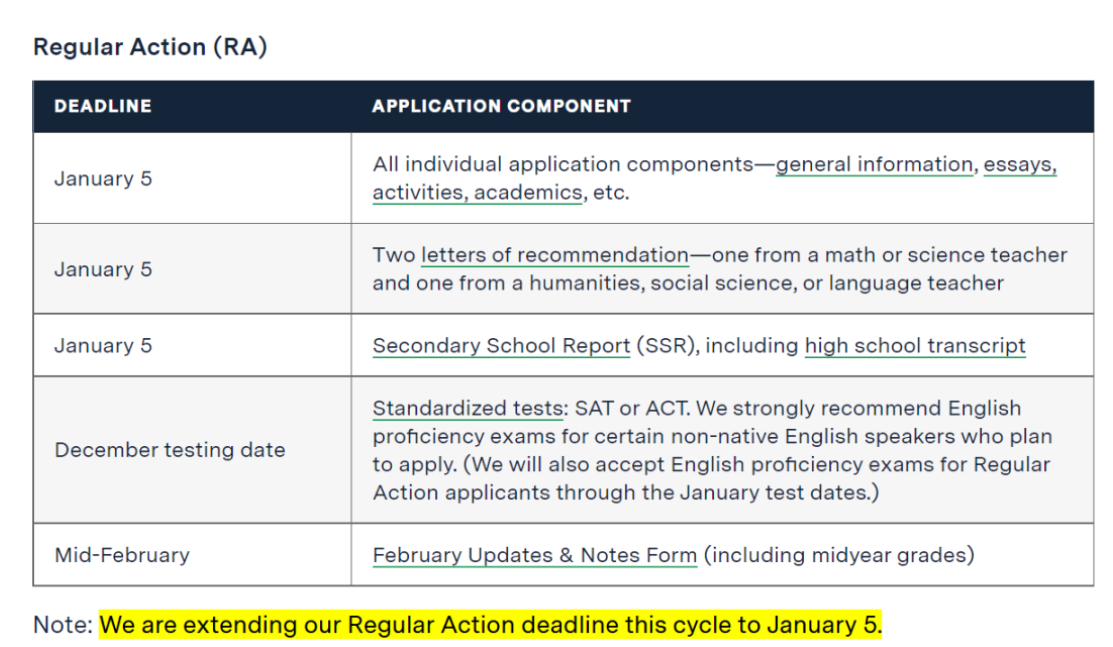
Task: Open the general information link
Action: coord(874,164)
